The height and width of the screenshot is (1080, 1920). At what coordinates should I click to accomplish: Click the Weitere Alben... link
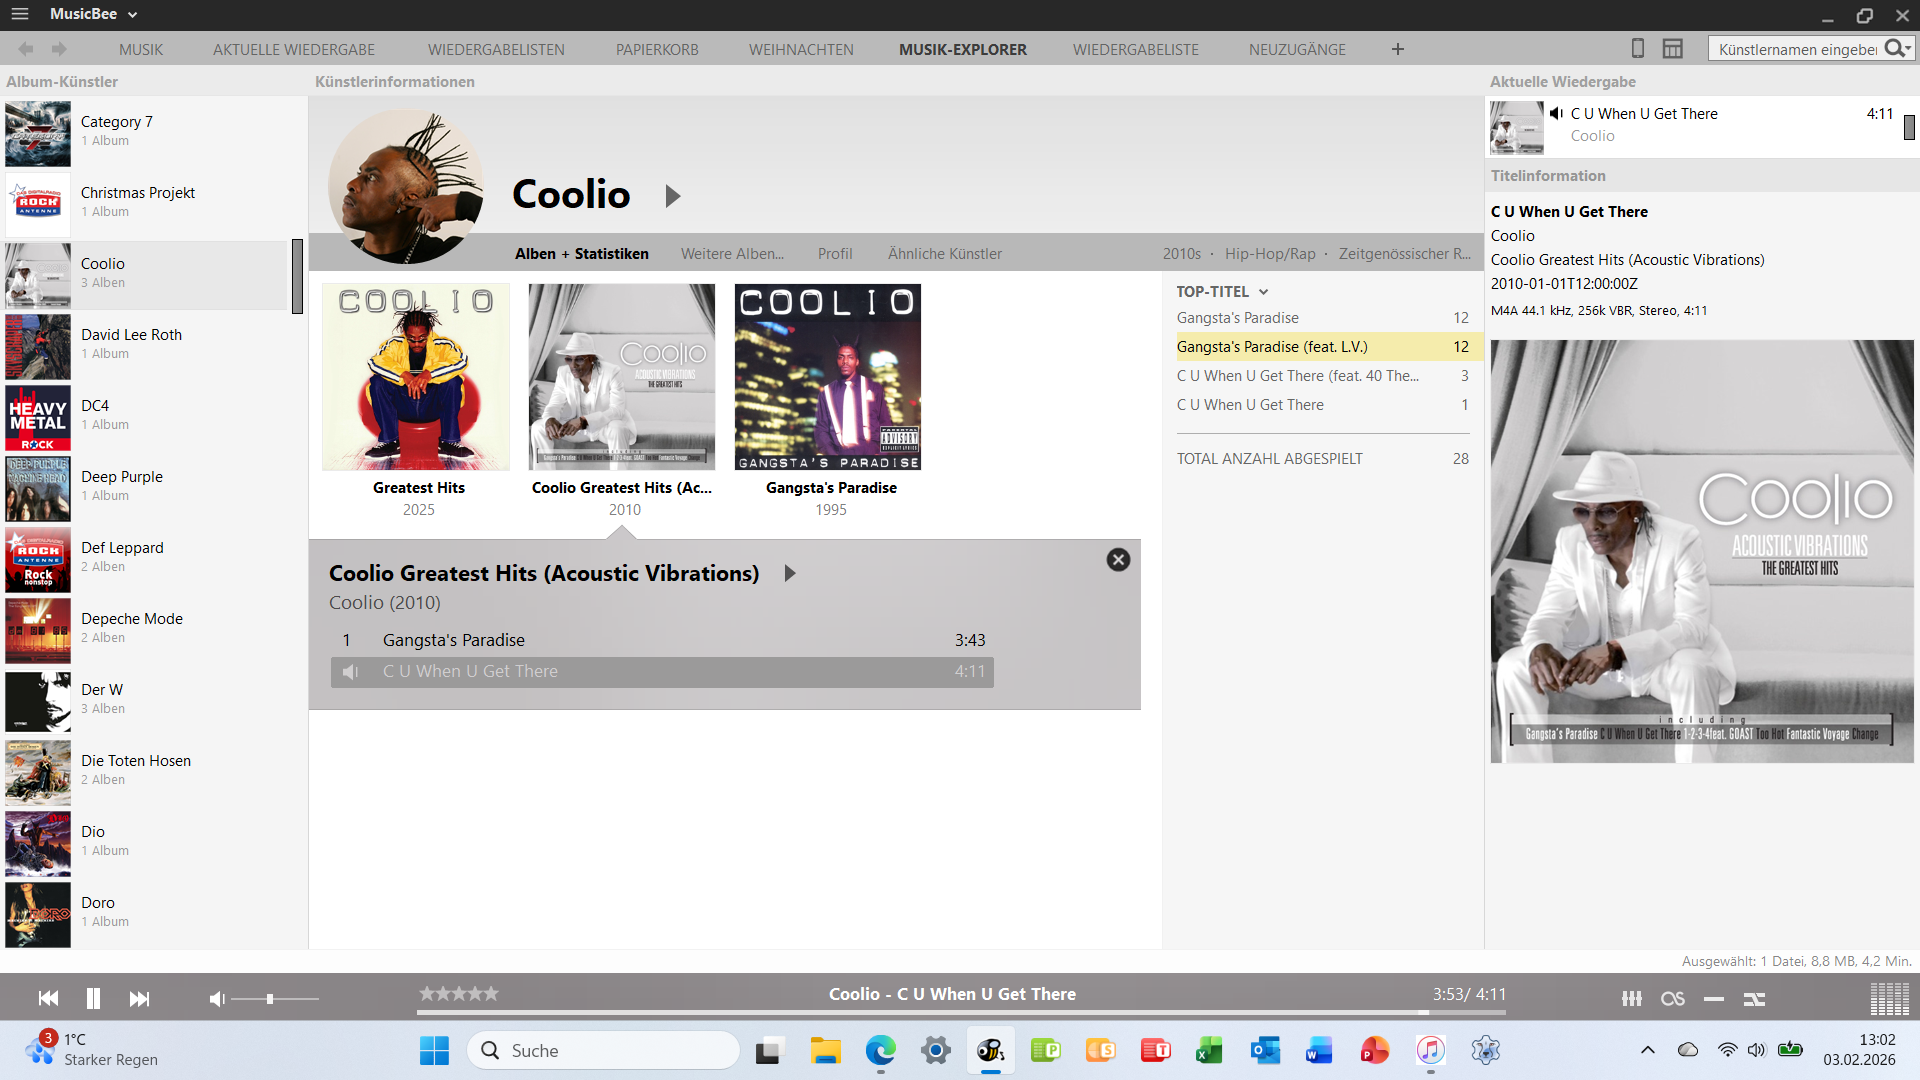point(732,254)
